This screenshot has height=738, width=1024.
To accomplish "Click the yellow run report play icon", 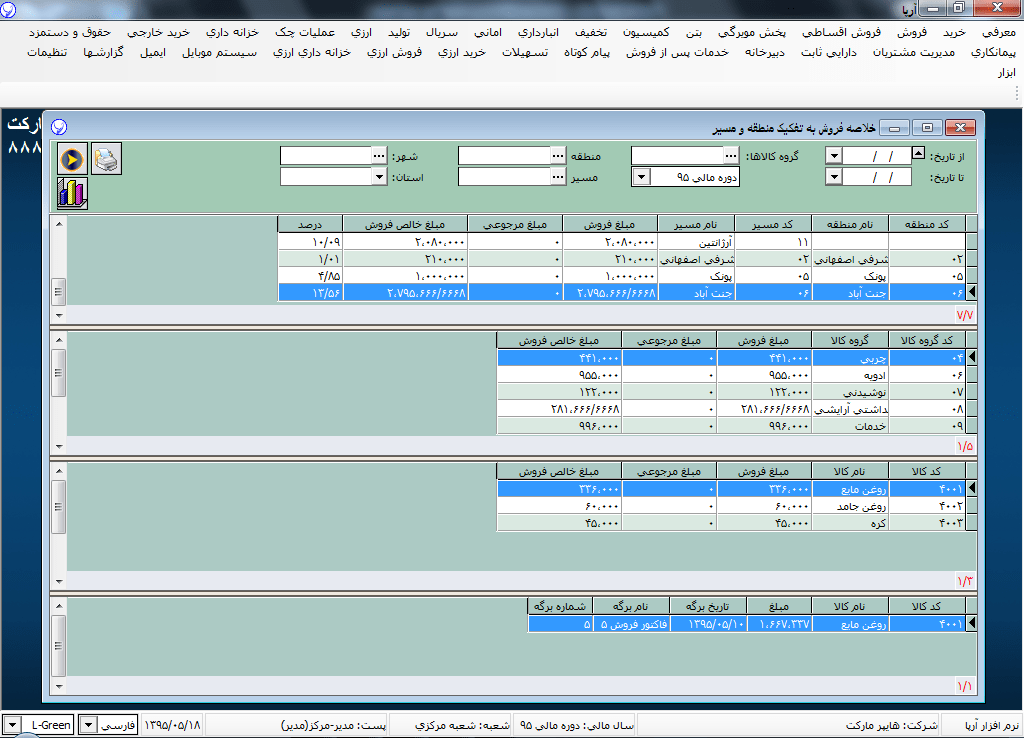I will click(x=71, y=158).
